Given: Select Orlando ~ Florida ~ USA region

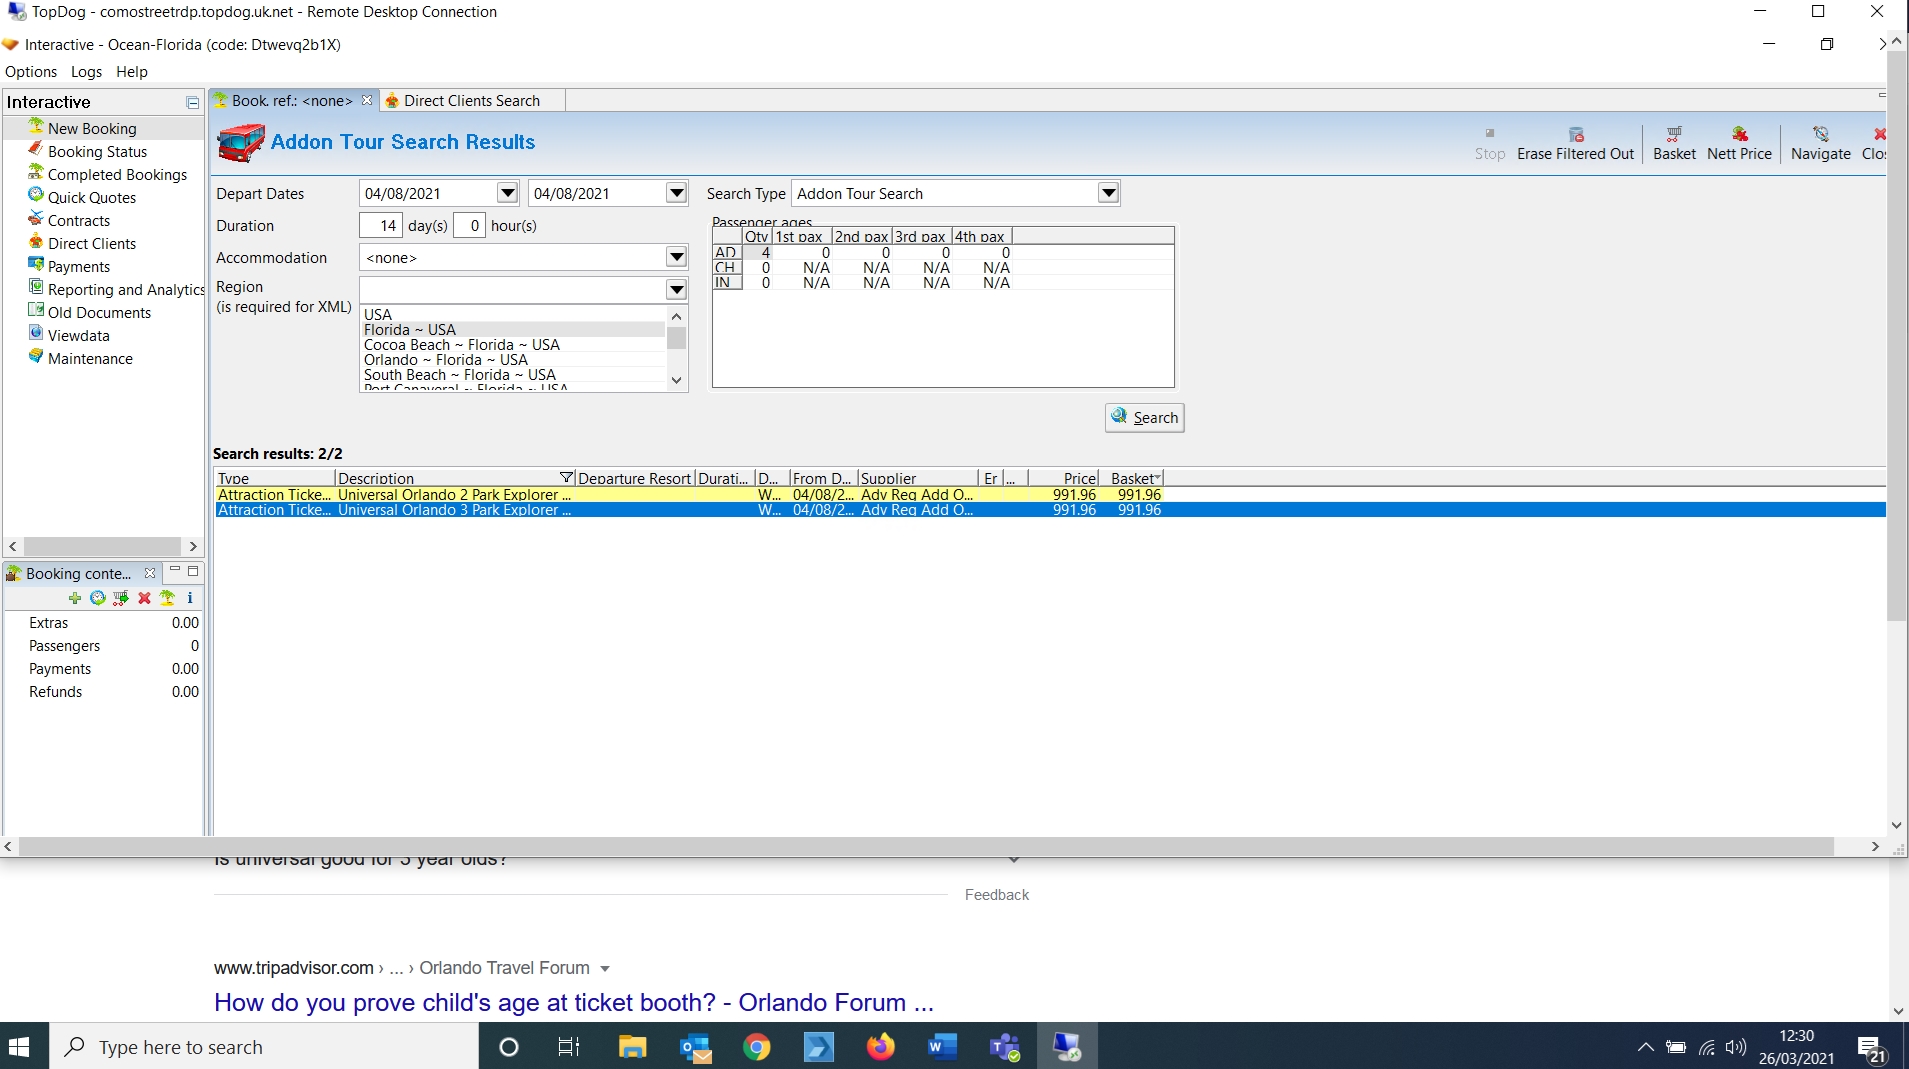Looking at the screenshot, I should click(513, 359).
